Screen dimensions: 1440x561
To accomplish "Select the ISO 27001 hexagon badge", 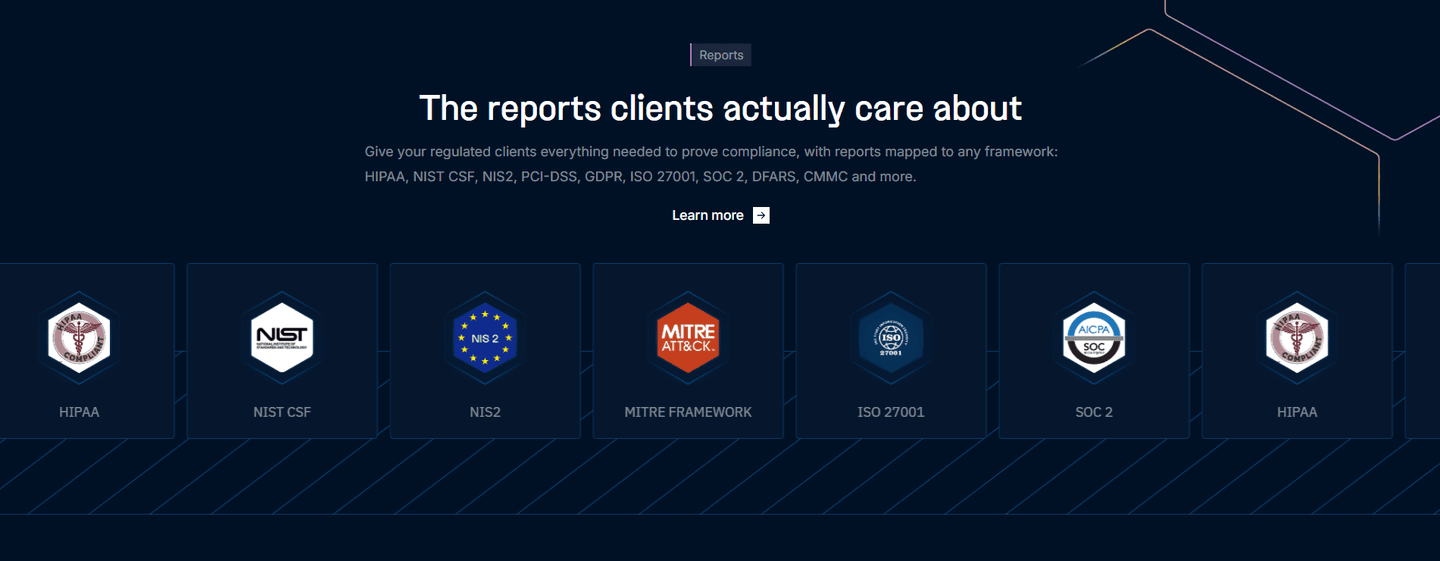I will tap(891, 337).
